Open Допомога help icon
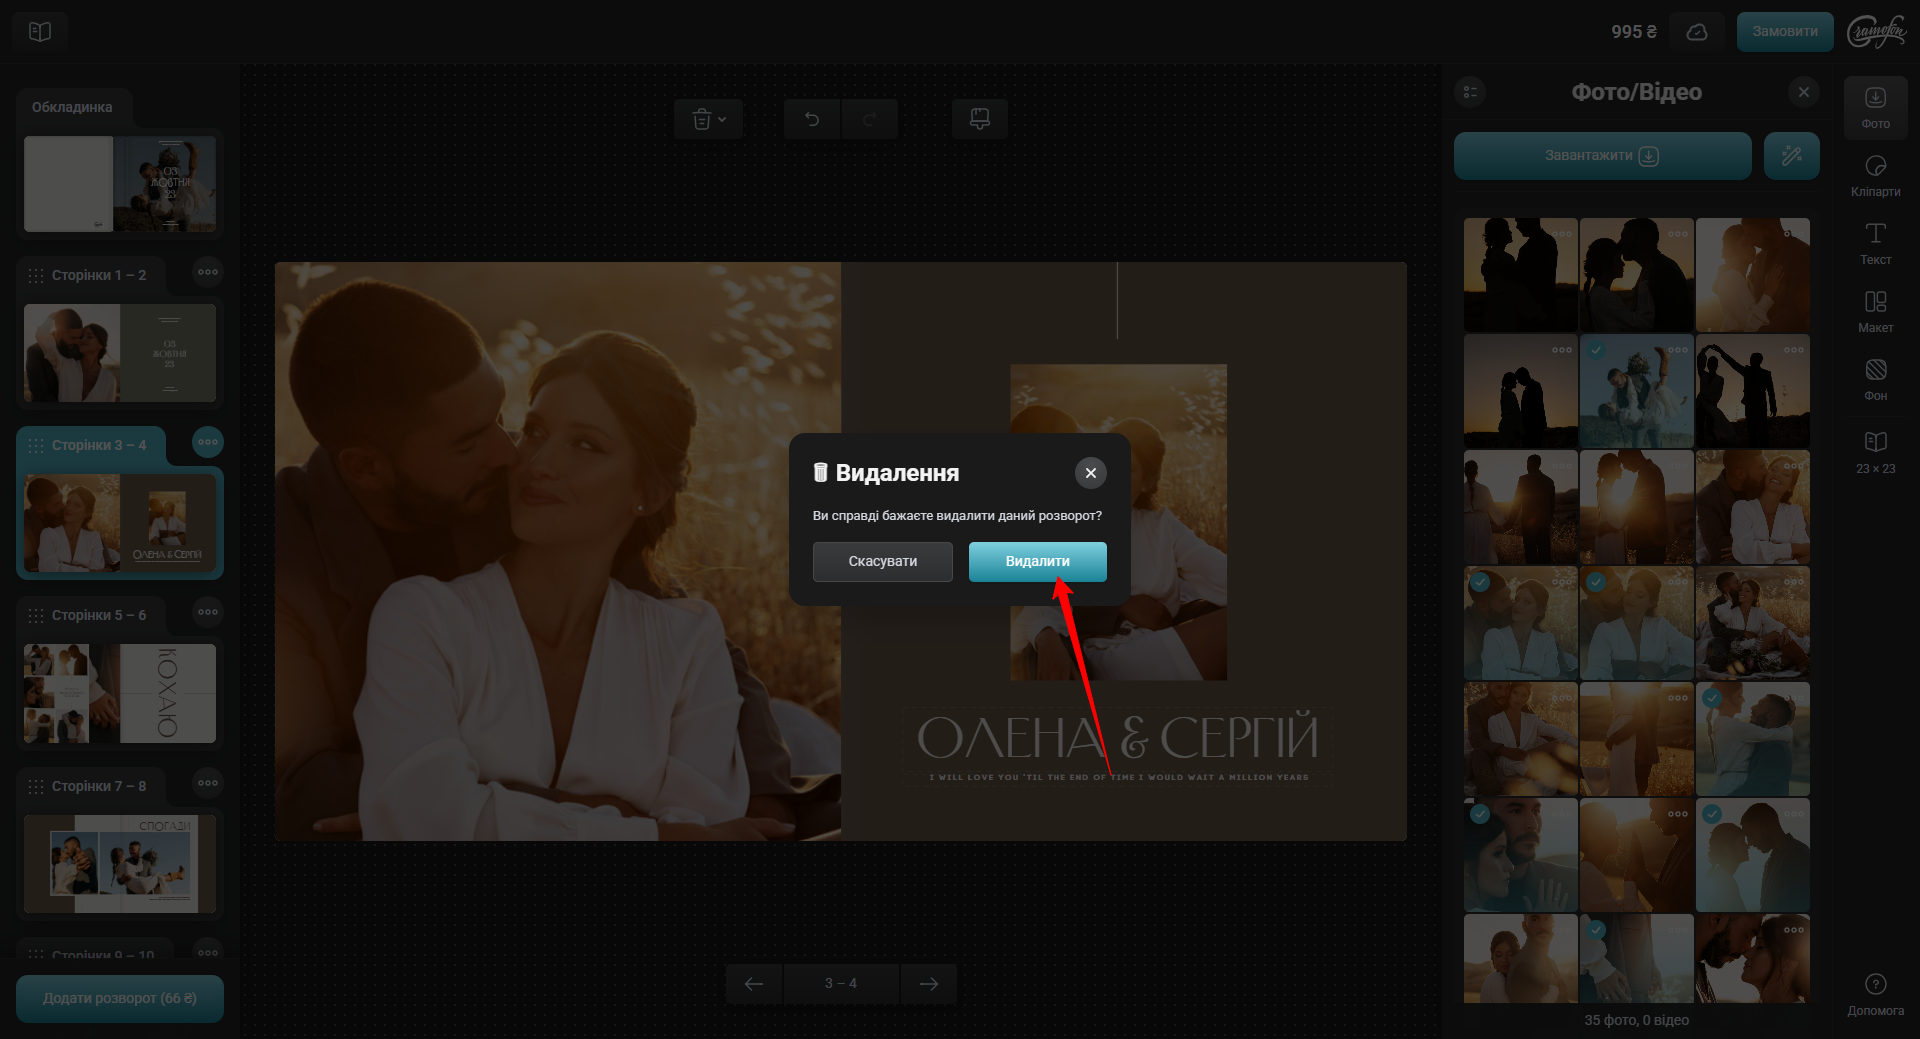Image resolution: width=1920 pixels, height=1039 pixels. point(1875,994)
